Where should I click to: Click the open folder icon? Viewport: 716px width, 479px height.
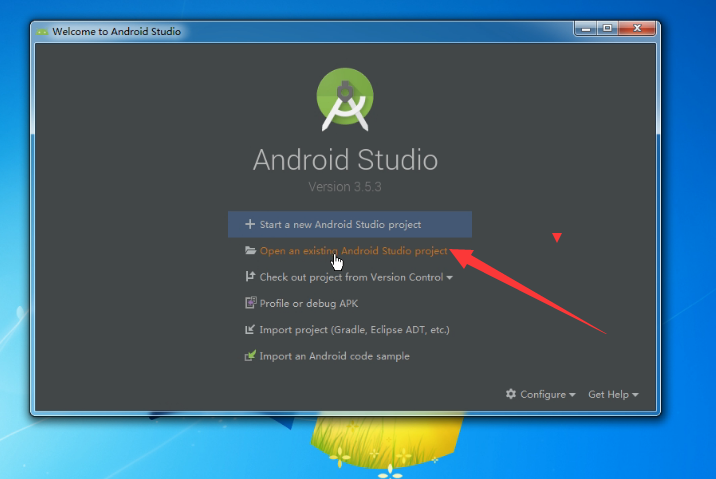250,250
